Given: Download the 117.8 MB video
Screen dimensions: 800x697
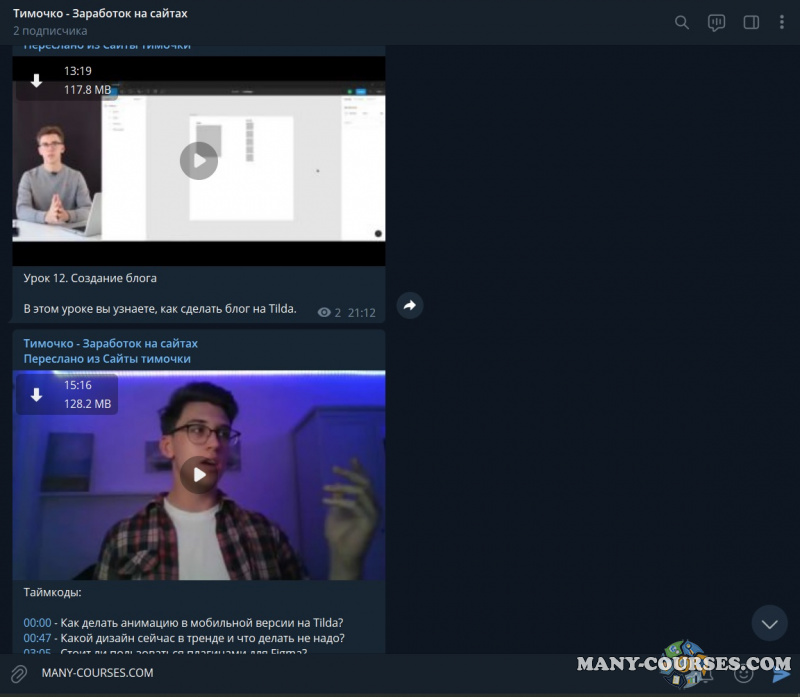Looking at the screenshot, I should [37, 81].
